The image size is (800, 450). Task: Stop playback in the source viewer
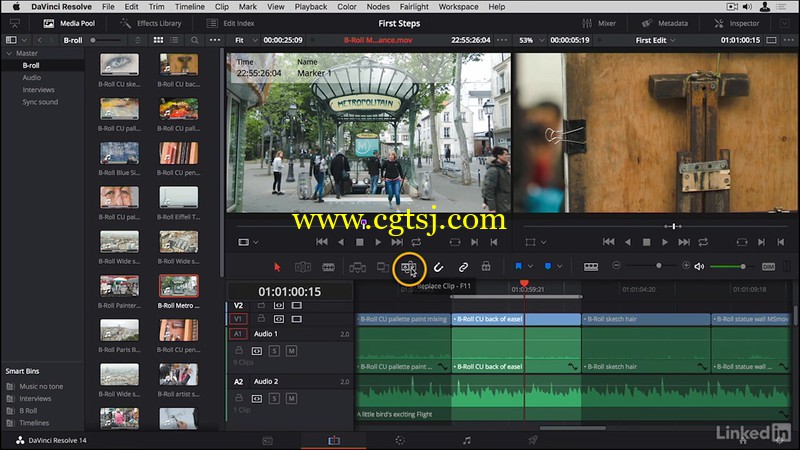pos(360,242)
